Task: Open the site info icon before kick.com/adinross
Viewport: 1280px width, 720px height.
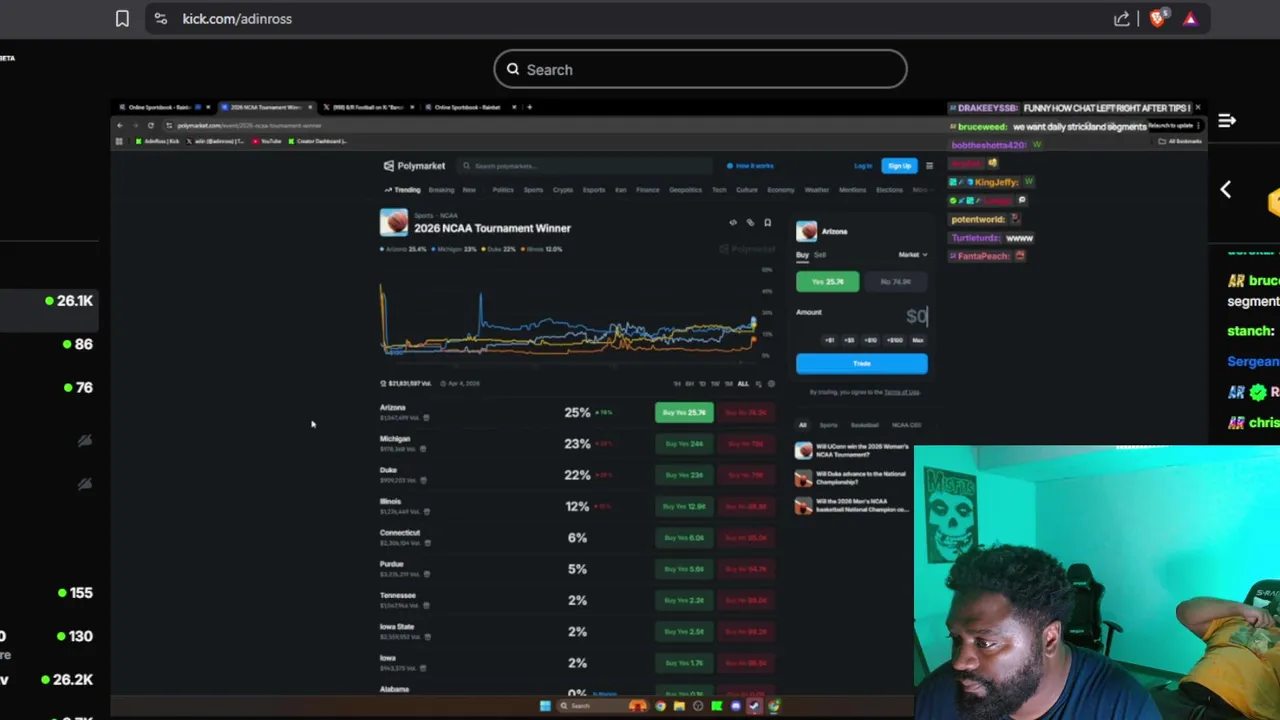Action: point(161,18)
